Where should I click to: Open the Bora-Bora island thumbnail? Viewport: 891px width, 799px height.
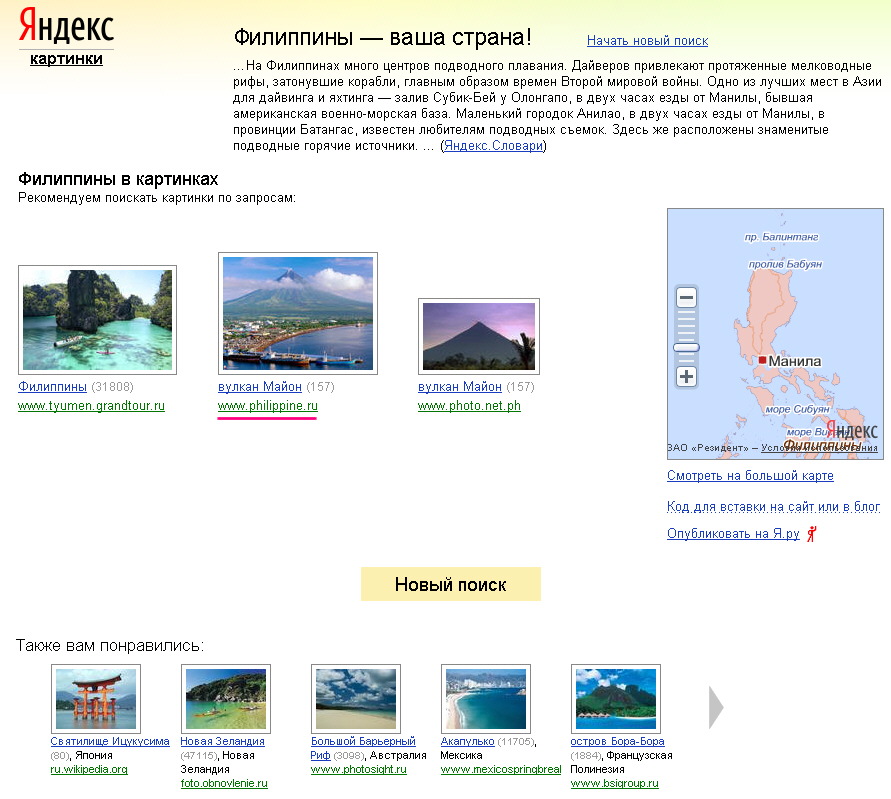click(x=615, y=698)
